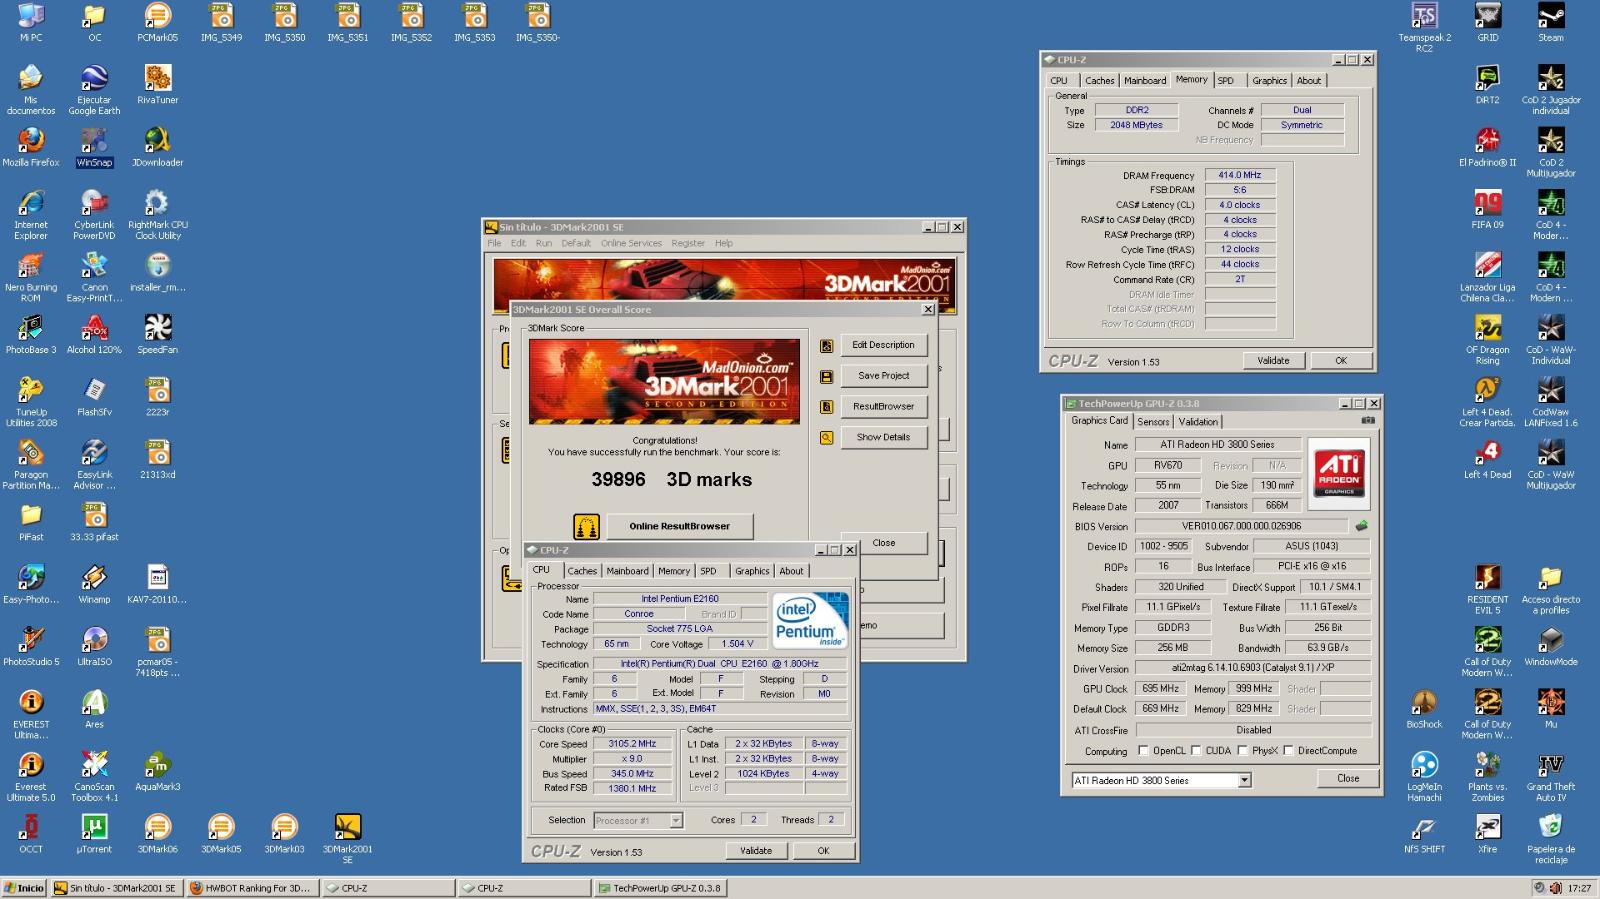Click ResultBrowser button
The width and height of the screenshot is (1600, 899).
pos(883,406)
